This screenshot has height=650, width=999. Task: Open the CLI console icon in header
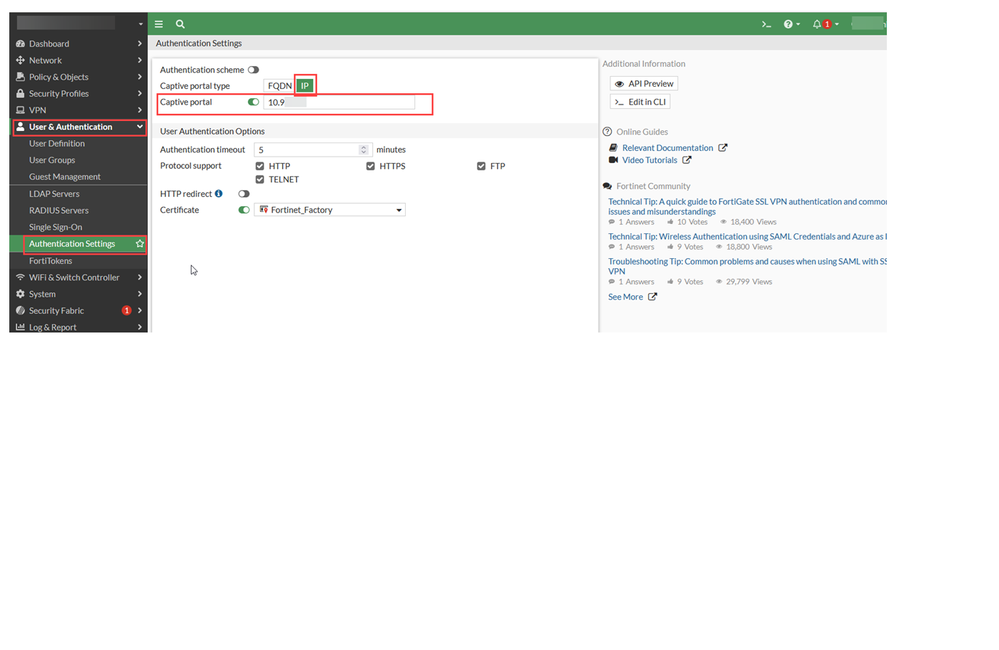[x=766, y=24]
